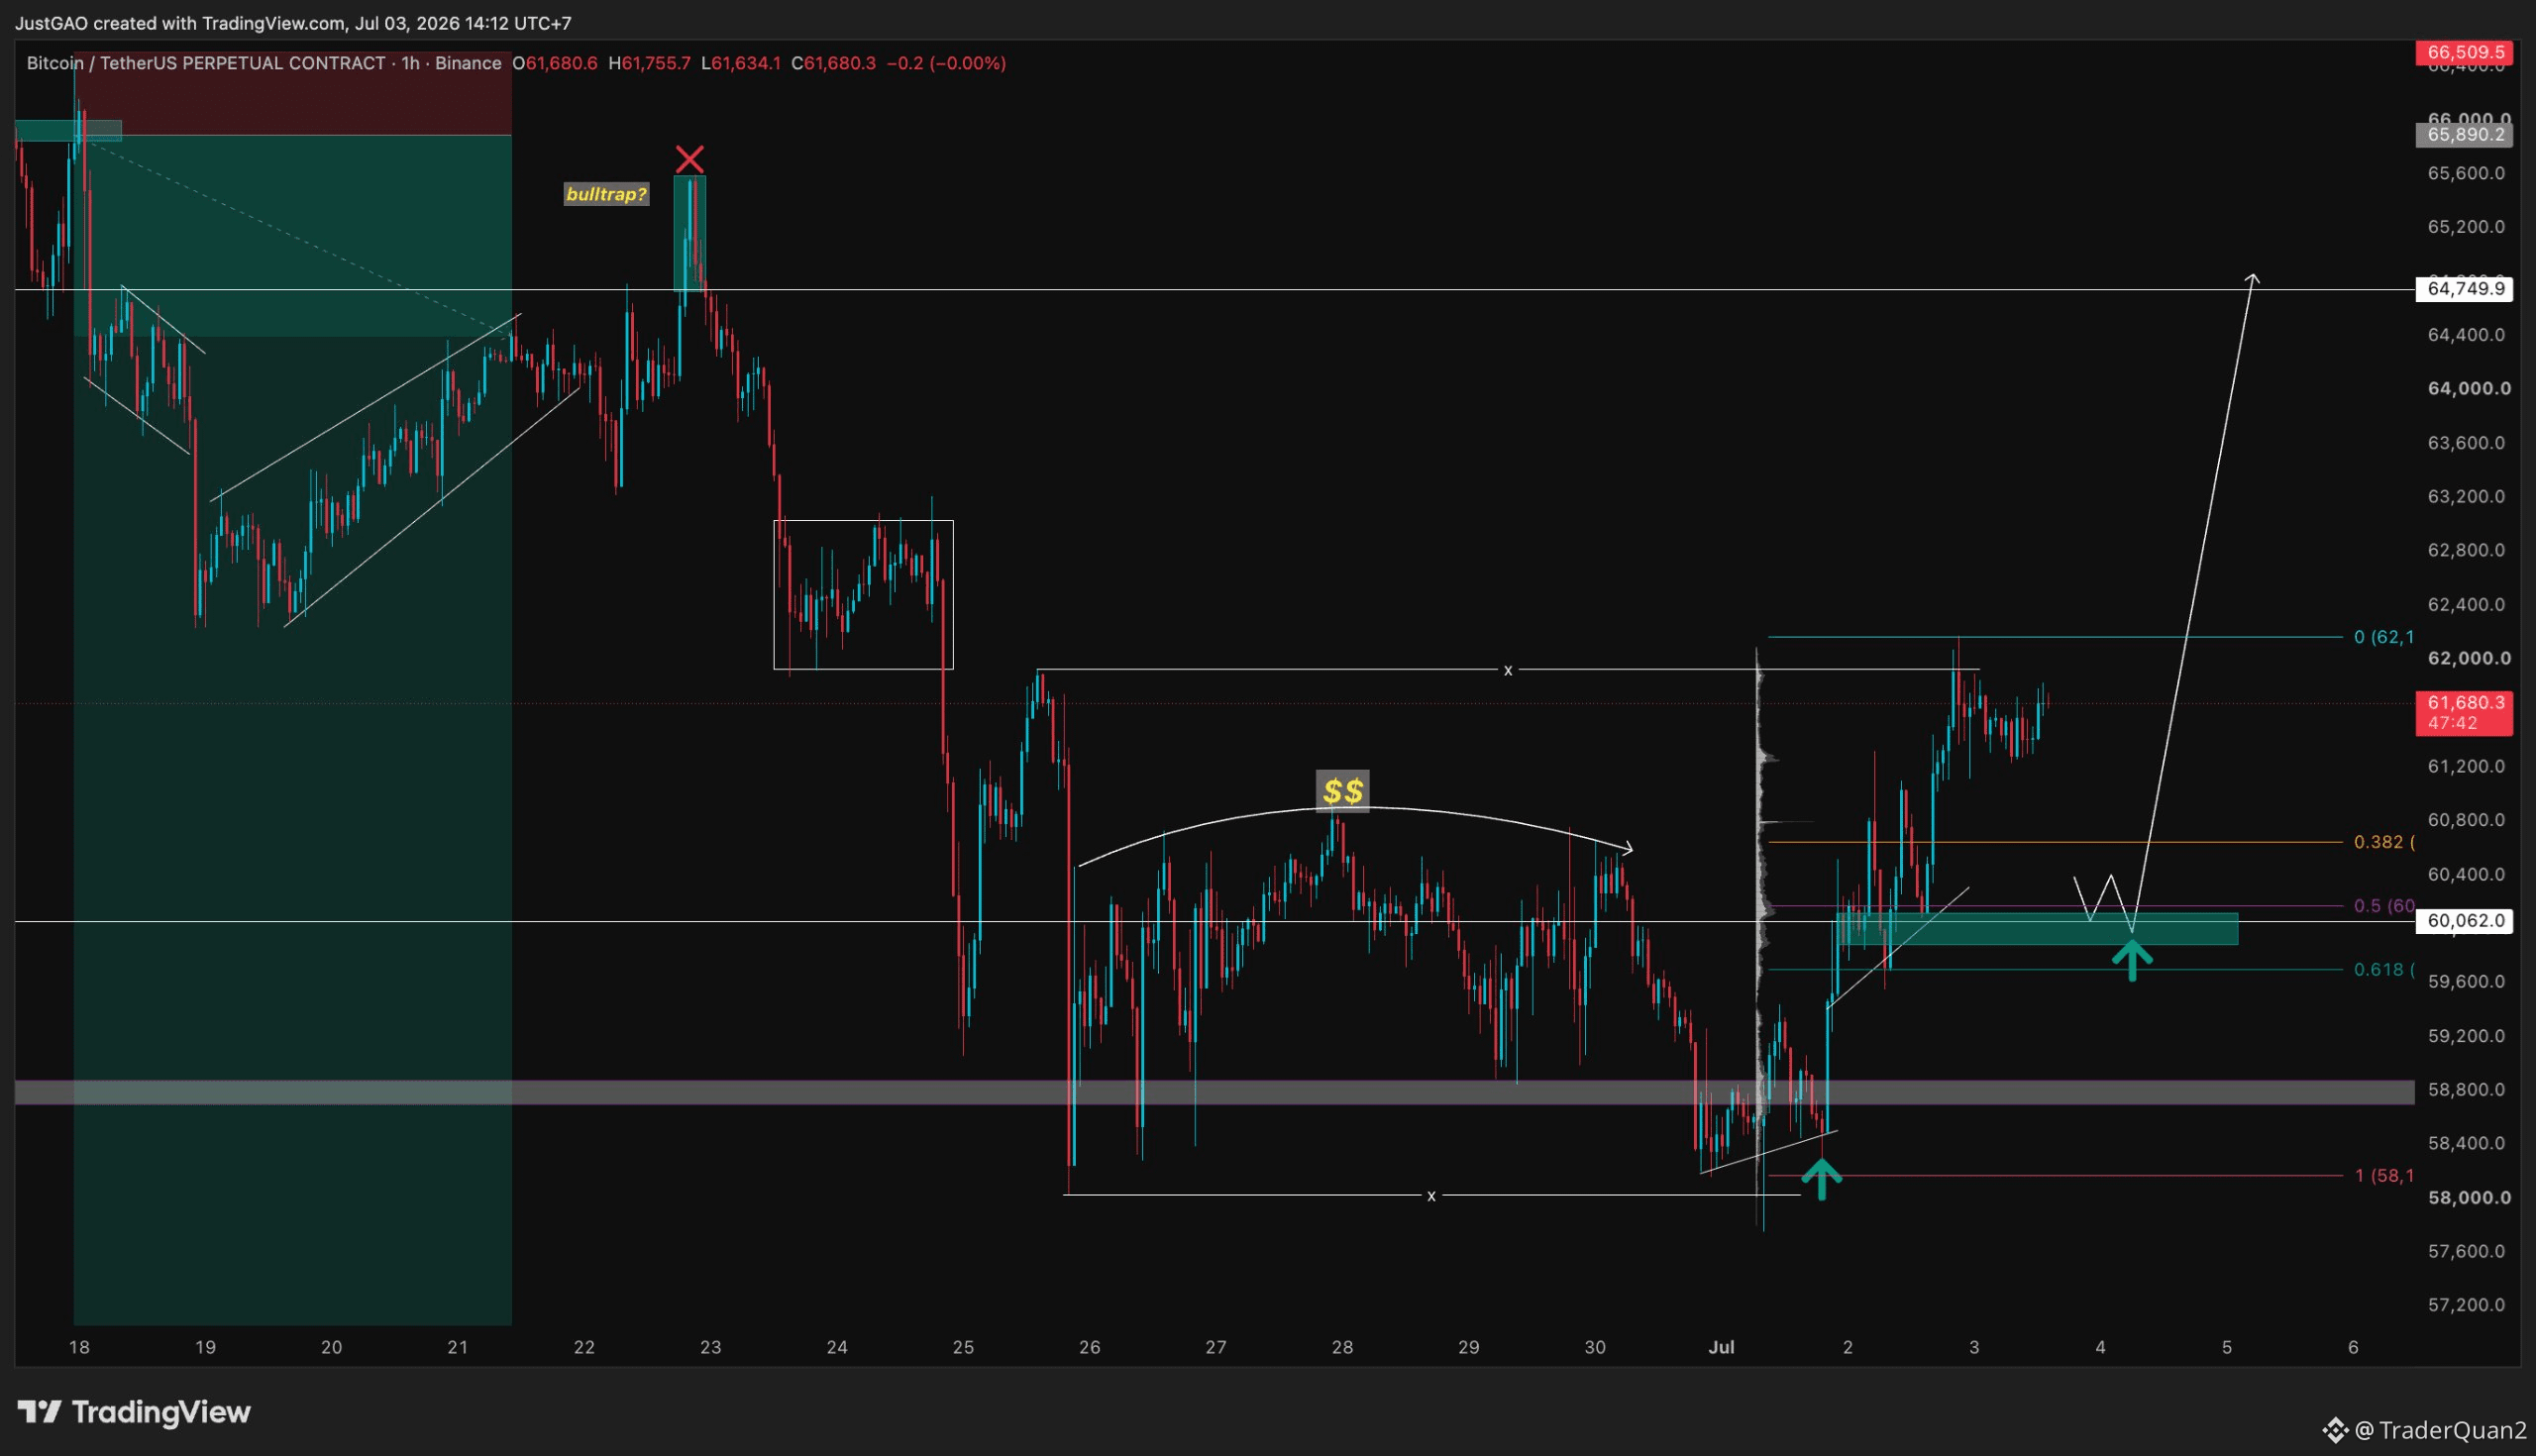Click the date axis label Jul
The image size is (2536, 1456).
pyautogui.click(x=1721, y=1348)
